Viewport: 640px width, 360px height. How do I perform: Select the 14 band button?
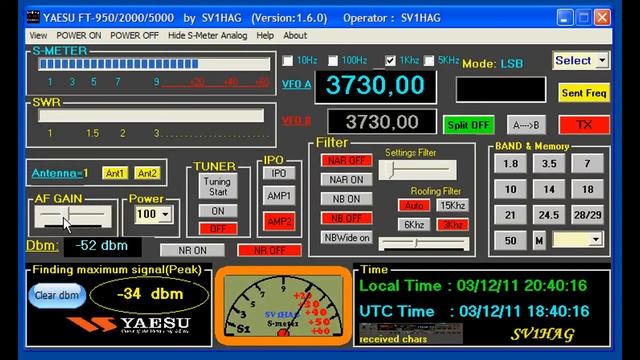click(549, 189)
